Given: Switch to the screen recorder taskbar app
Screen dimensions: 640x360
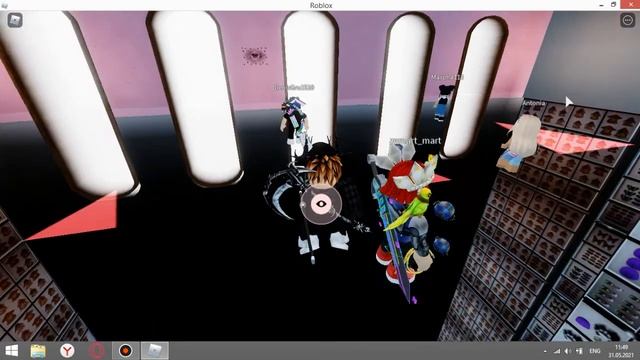Looking at the screenshot, I should click(x=126, y=351).
